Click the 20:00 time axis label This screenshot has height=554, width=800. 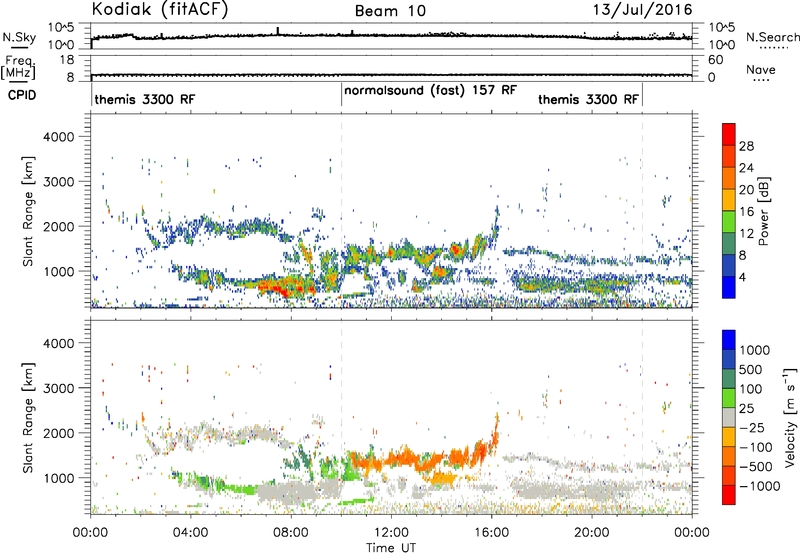[591, 533]
